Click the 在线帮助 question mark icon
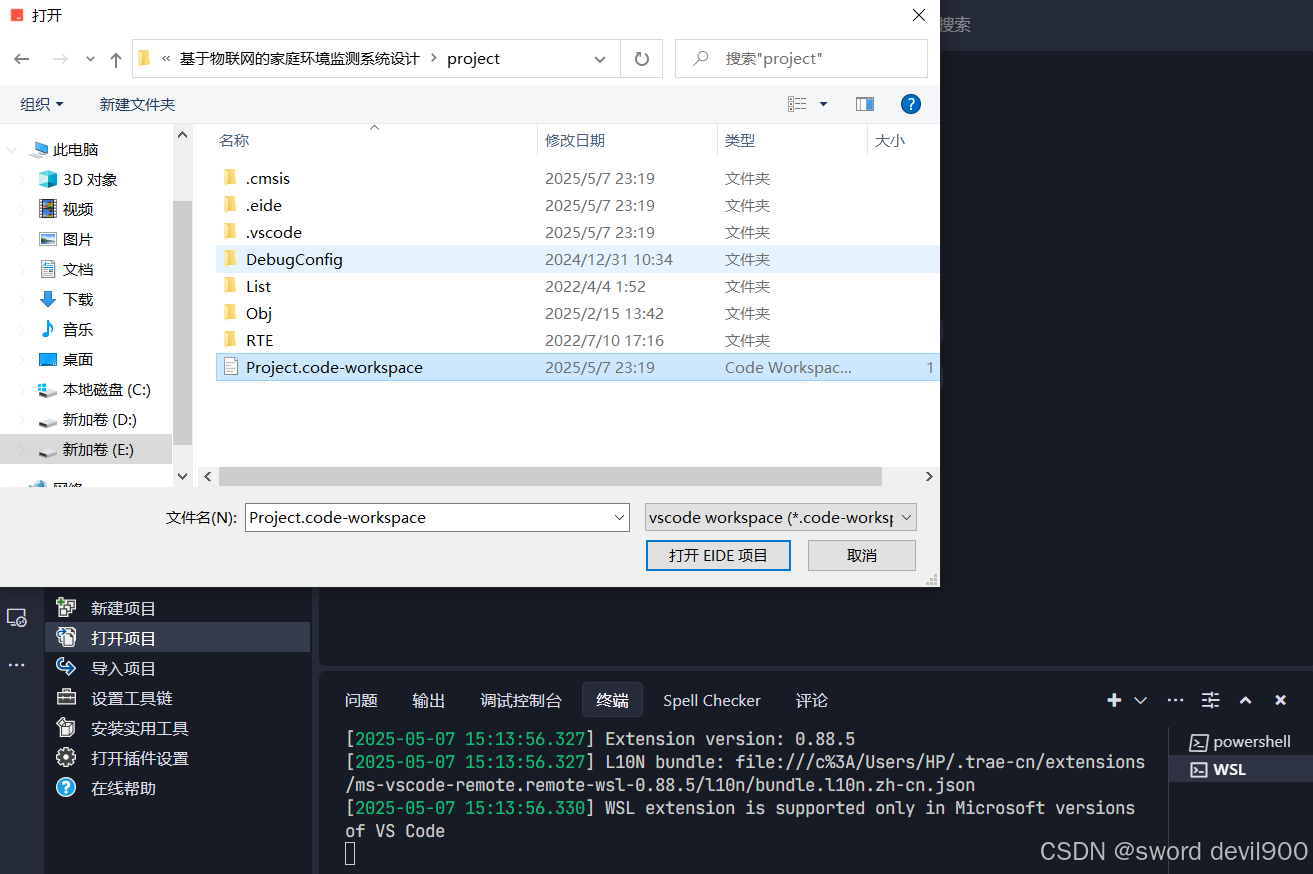 point(64,788)
